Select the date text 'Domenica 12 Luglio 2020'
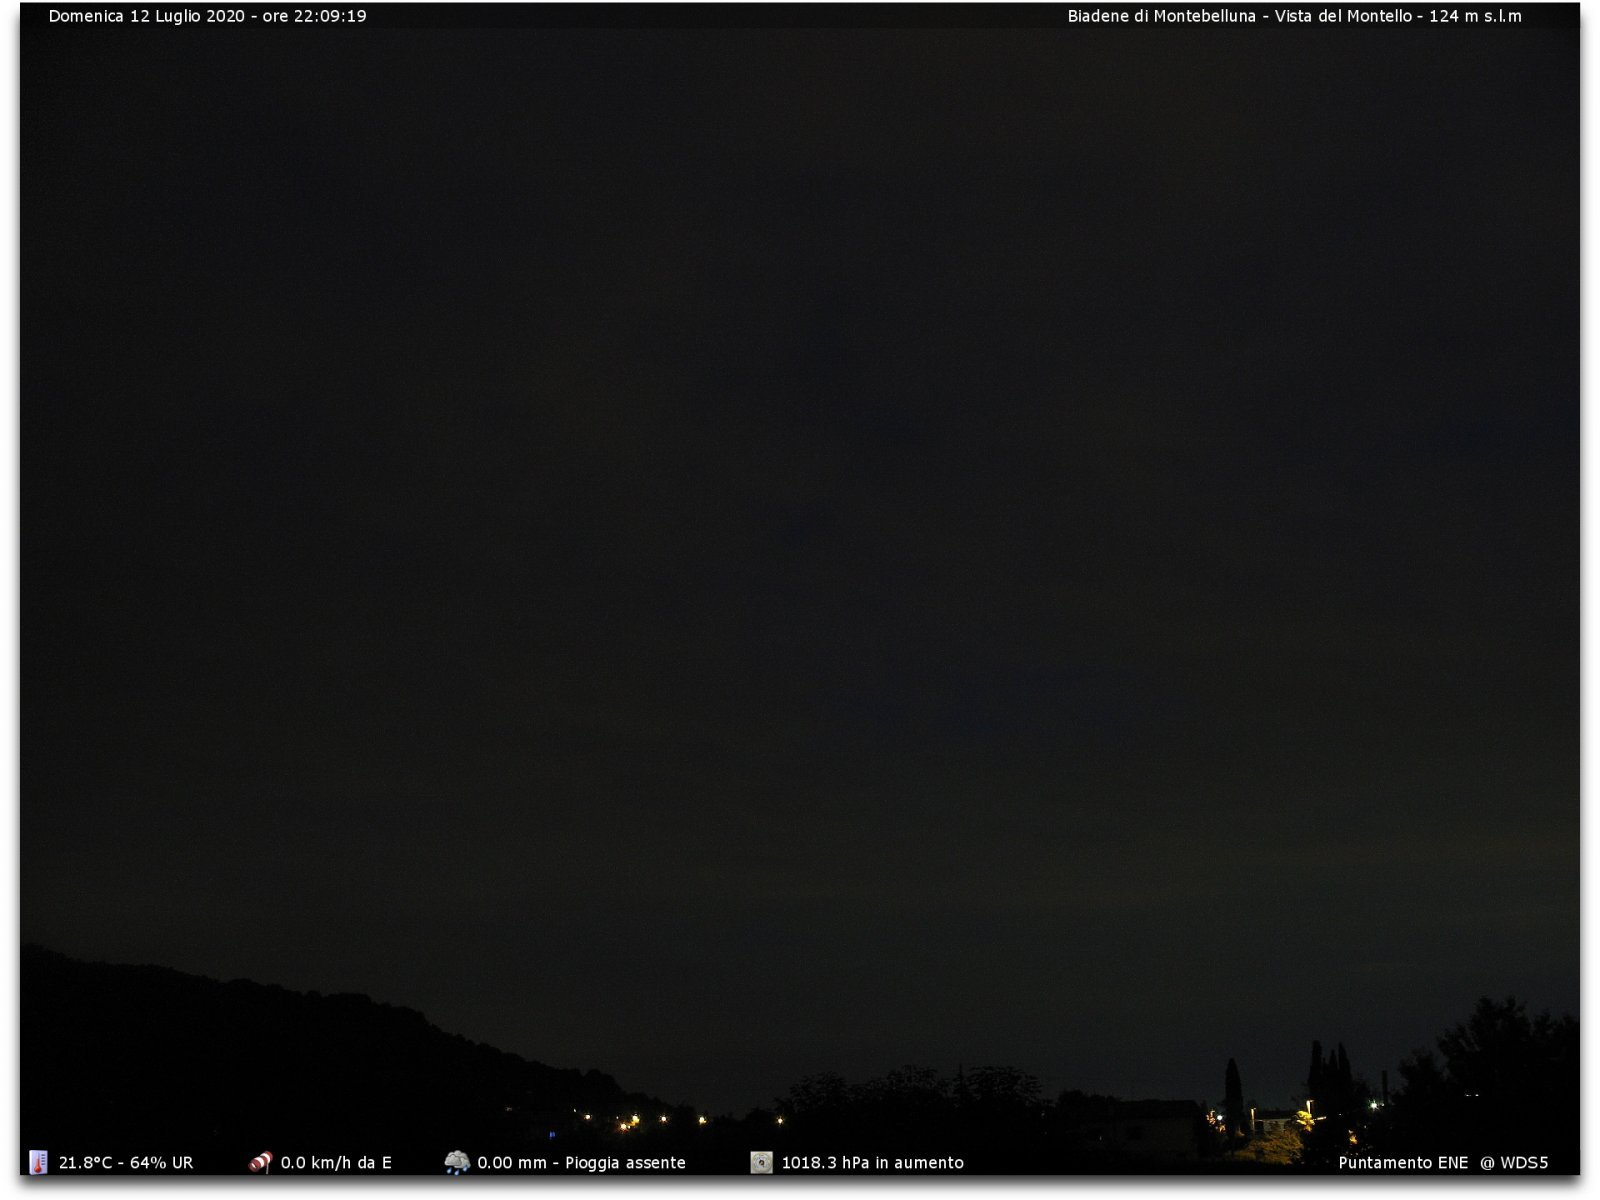 tap(146, 16)
